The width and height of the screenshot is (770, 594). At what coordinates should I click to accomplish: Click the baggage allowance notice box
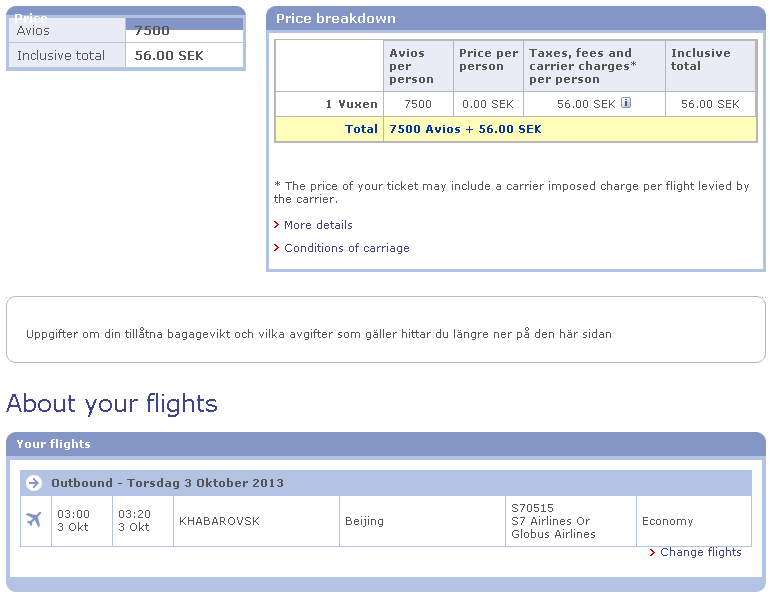coord(385,330)
